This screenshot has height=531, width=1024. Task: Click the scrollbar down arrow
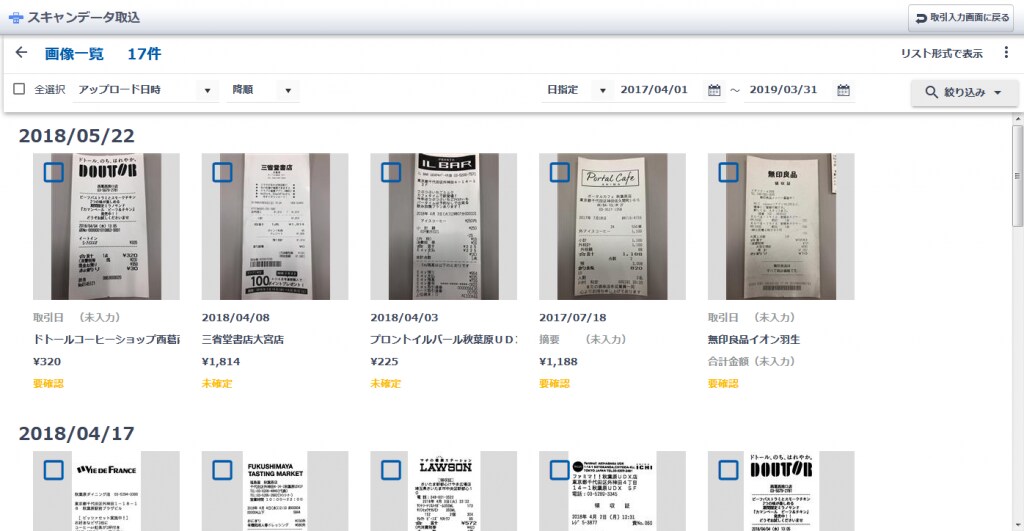coord(1017,524)
